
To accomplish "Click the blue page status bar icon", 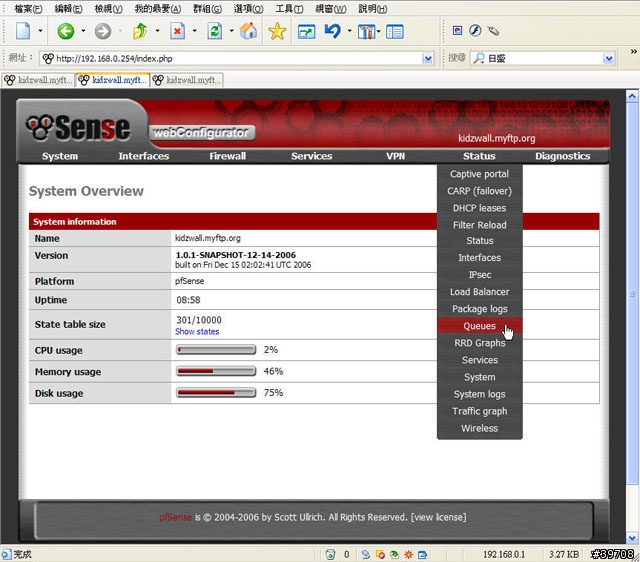I will pos(422,554).
